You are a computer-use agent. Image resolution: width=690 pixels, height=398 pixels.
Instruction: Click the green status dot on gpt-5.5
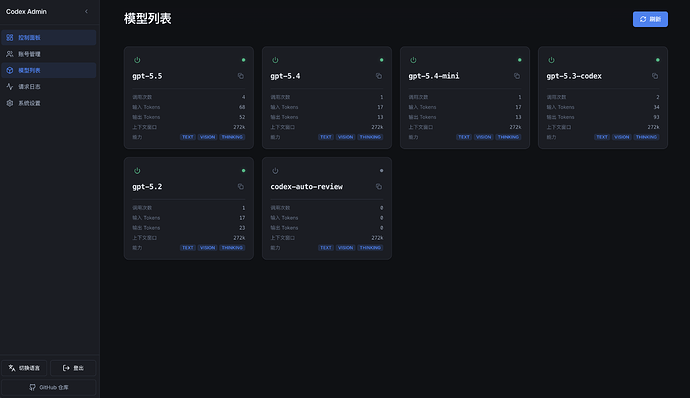(243, 60)
